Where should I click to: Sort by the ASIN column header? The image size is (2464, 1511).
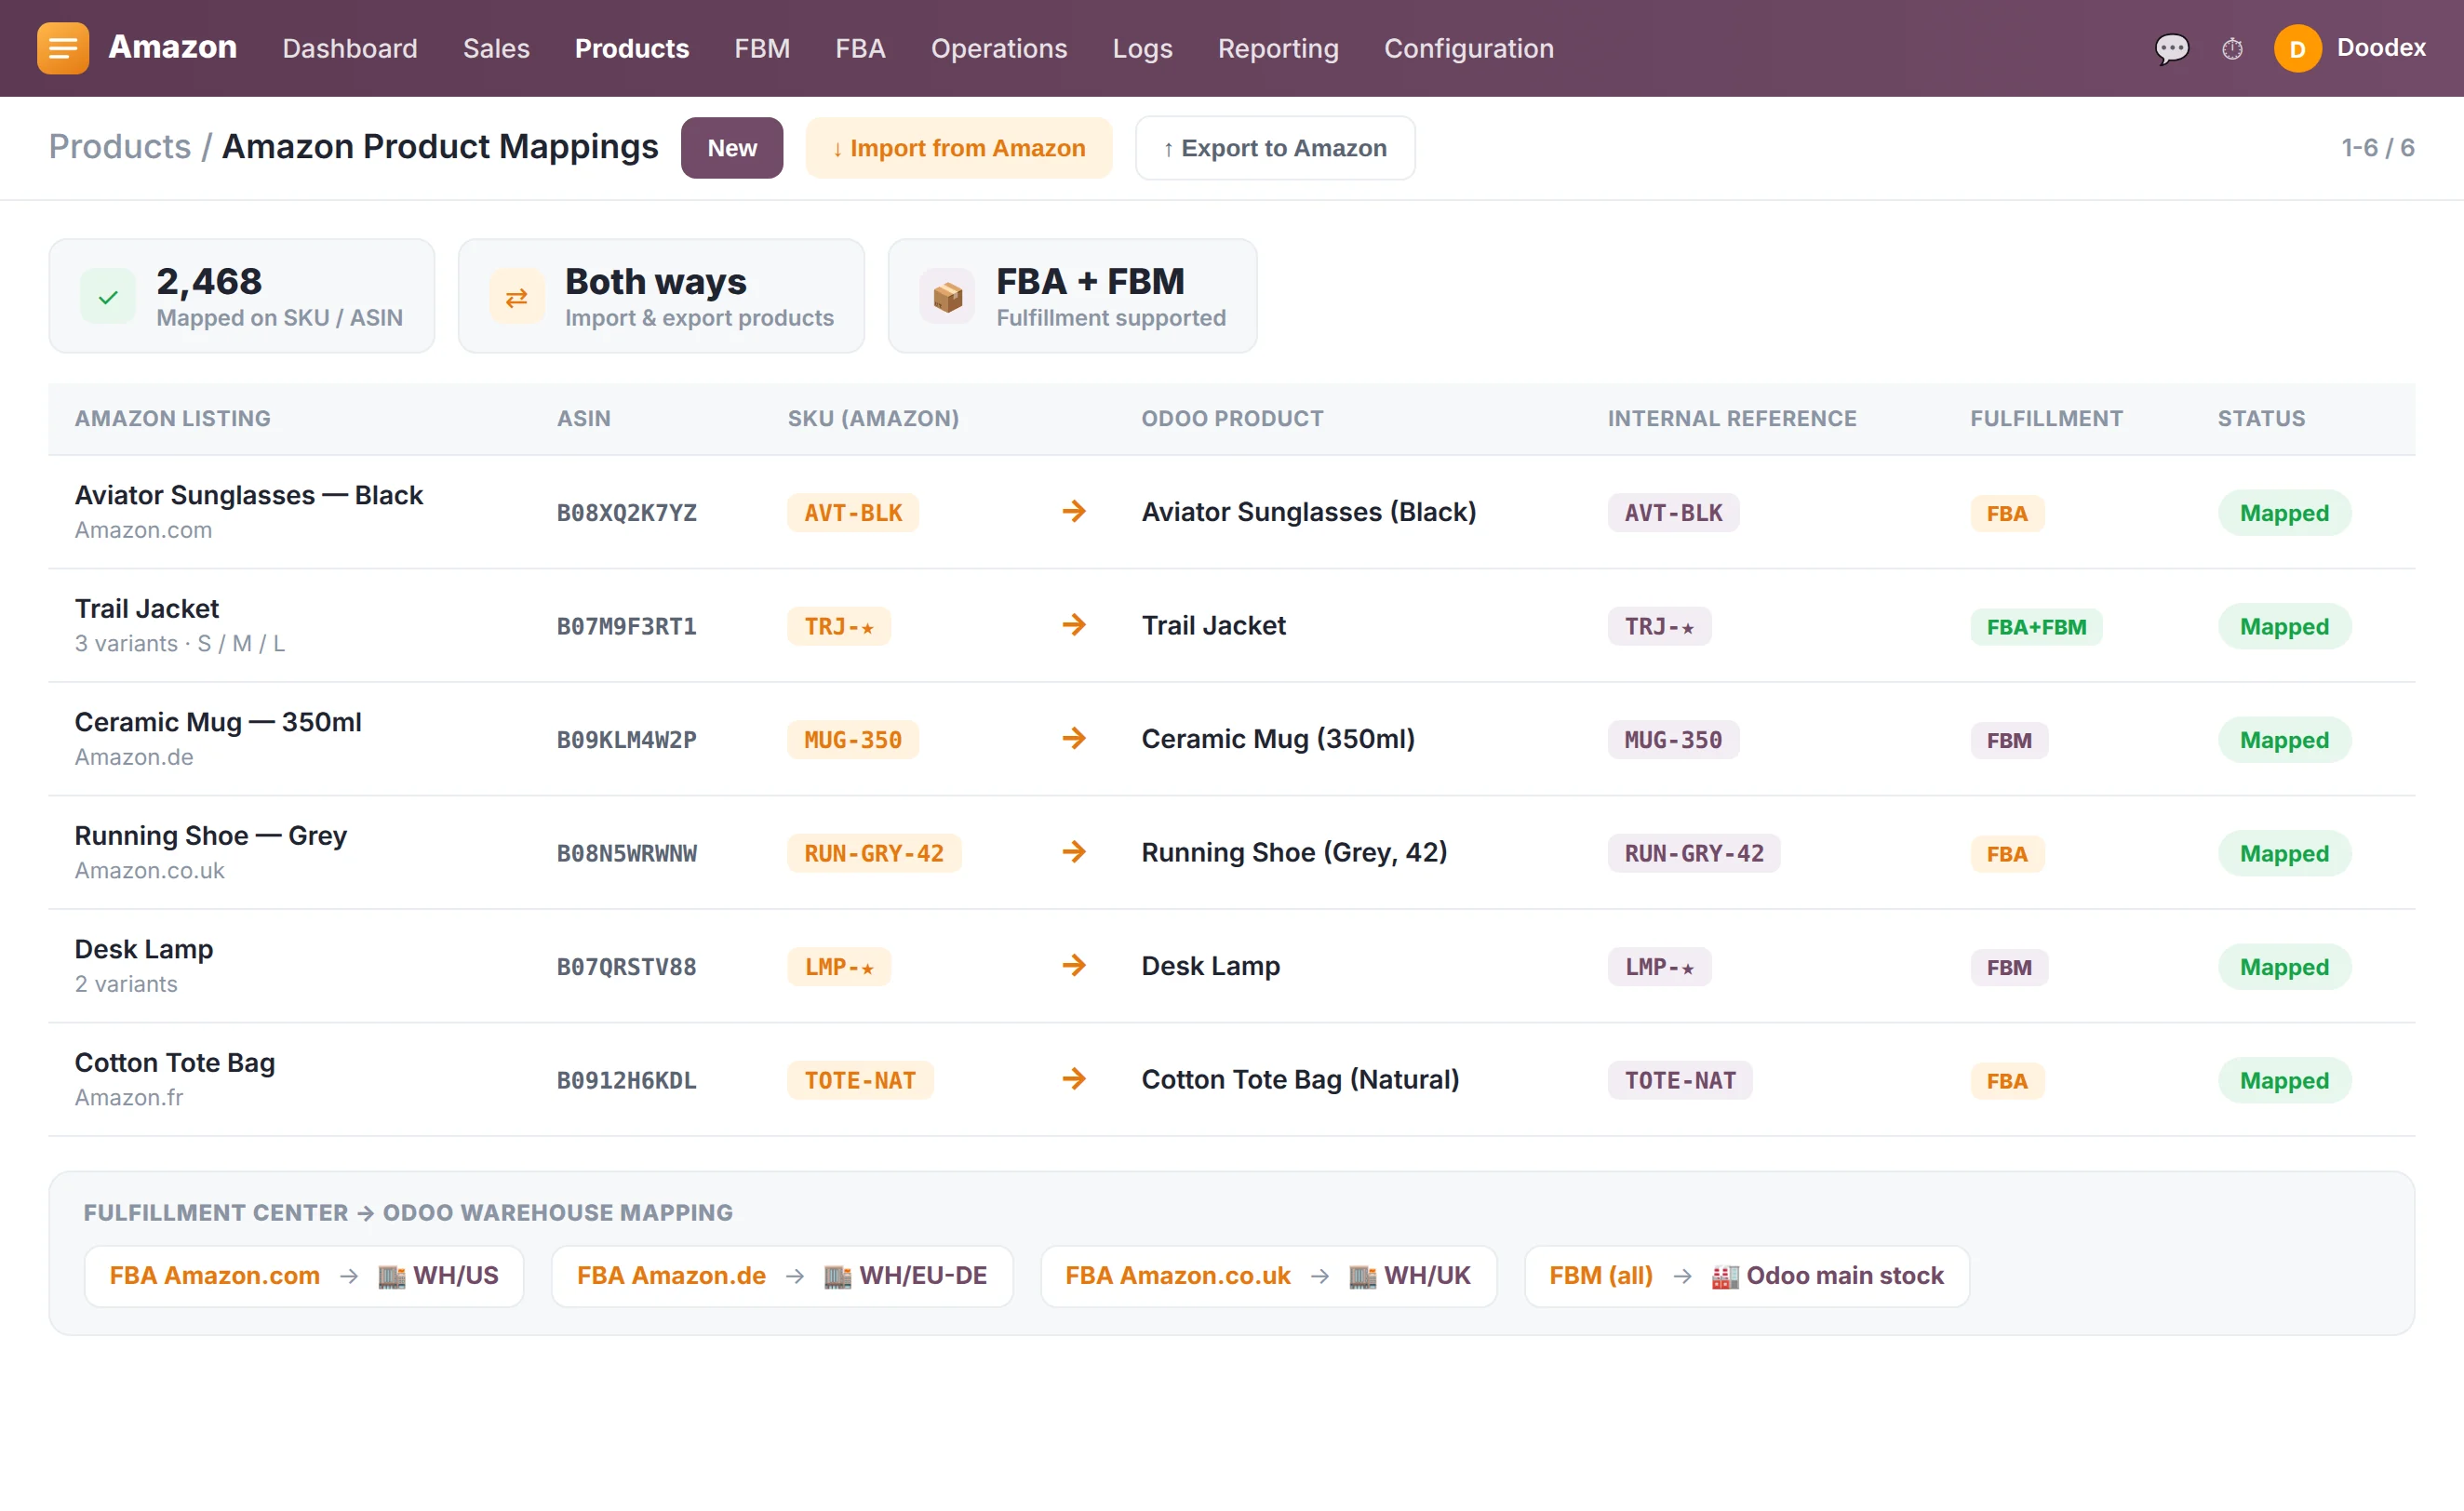point(583,418)
